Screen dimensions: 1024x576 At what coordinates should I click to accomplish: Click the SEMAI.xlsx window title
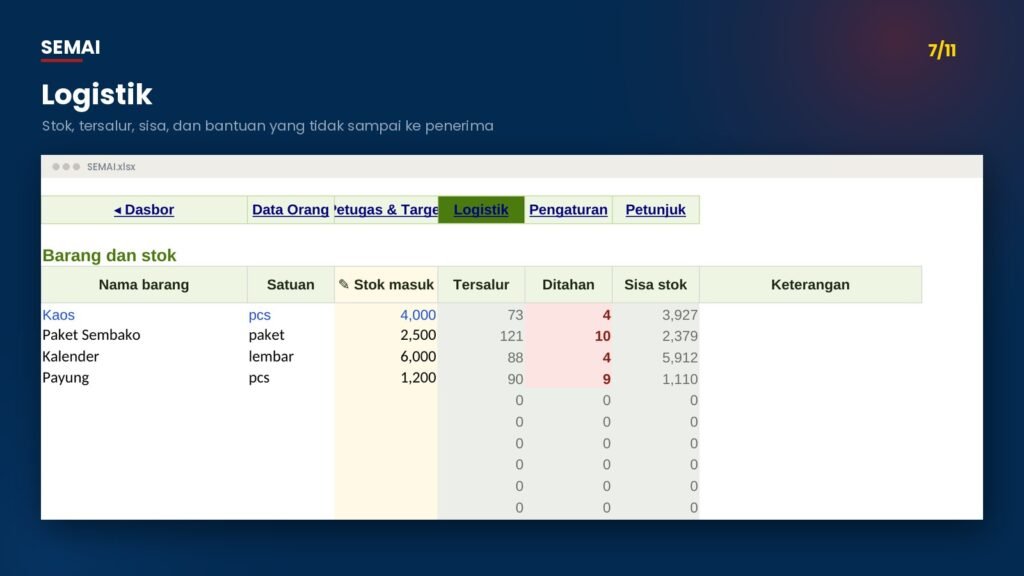[x=111, y=167]
